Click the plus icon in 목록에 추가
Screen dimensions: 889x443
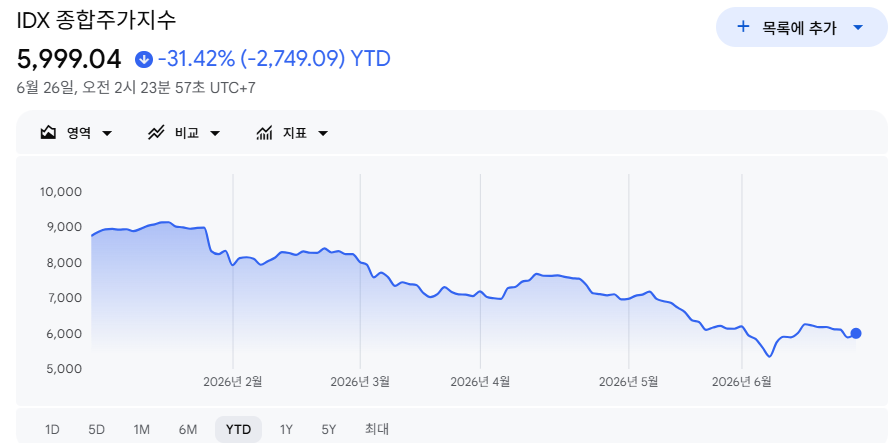[x=743, y=27]
